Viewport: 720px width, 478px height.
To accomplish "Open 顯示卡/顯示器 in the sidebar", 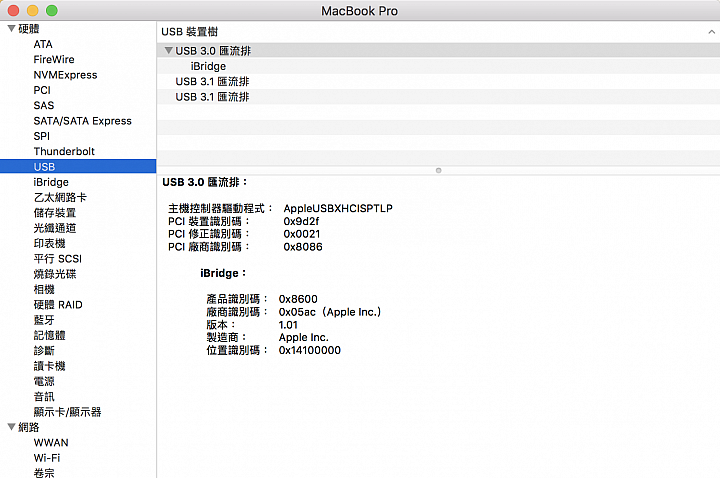I will pos(68,412).
